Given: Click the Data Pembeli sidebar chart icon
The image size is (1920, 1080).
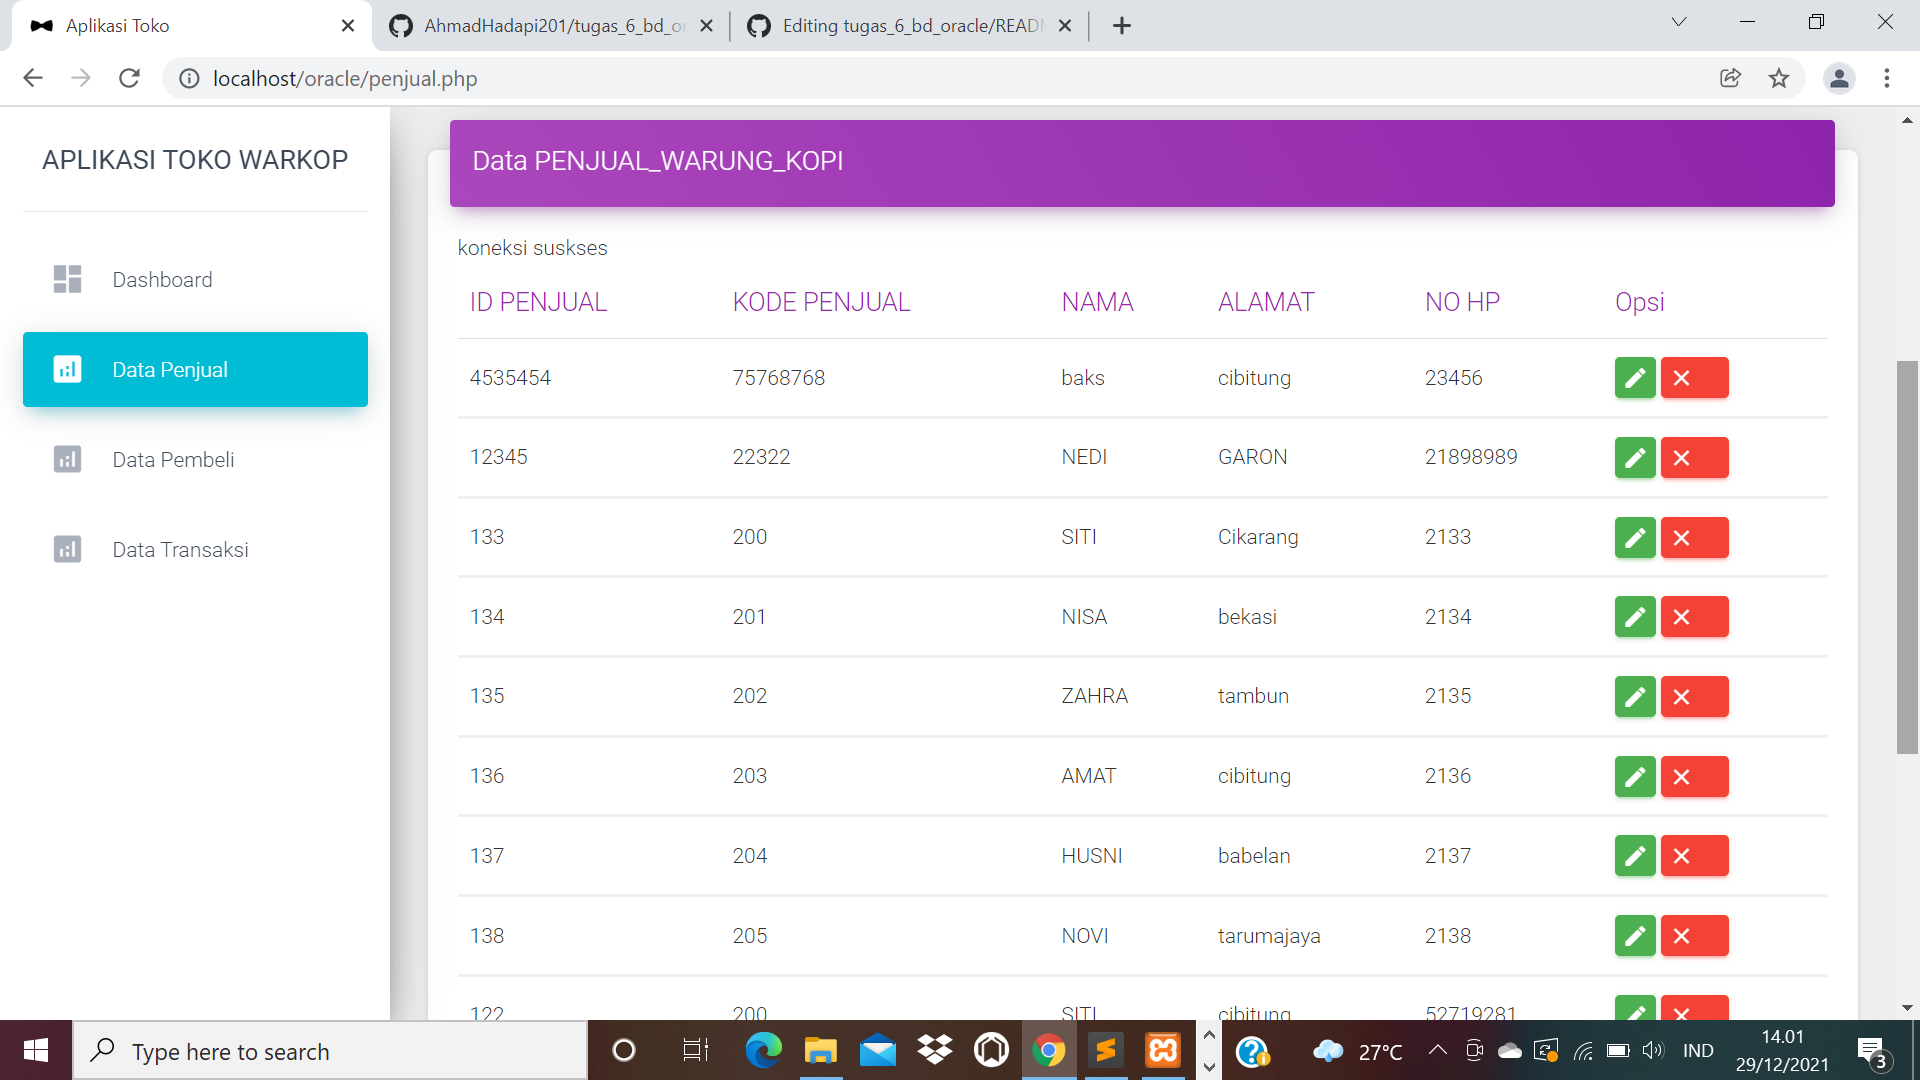Looking at the screenshot, I should pos(67,459).
